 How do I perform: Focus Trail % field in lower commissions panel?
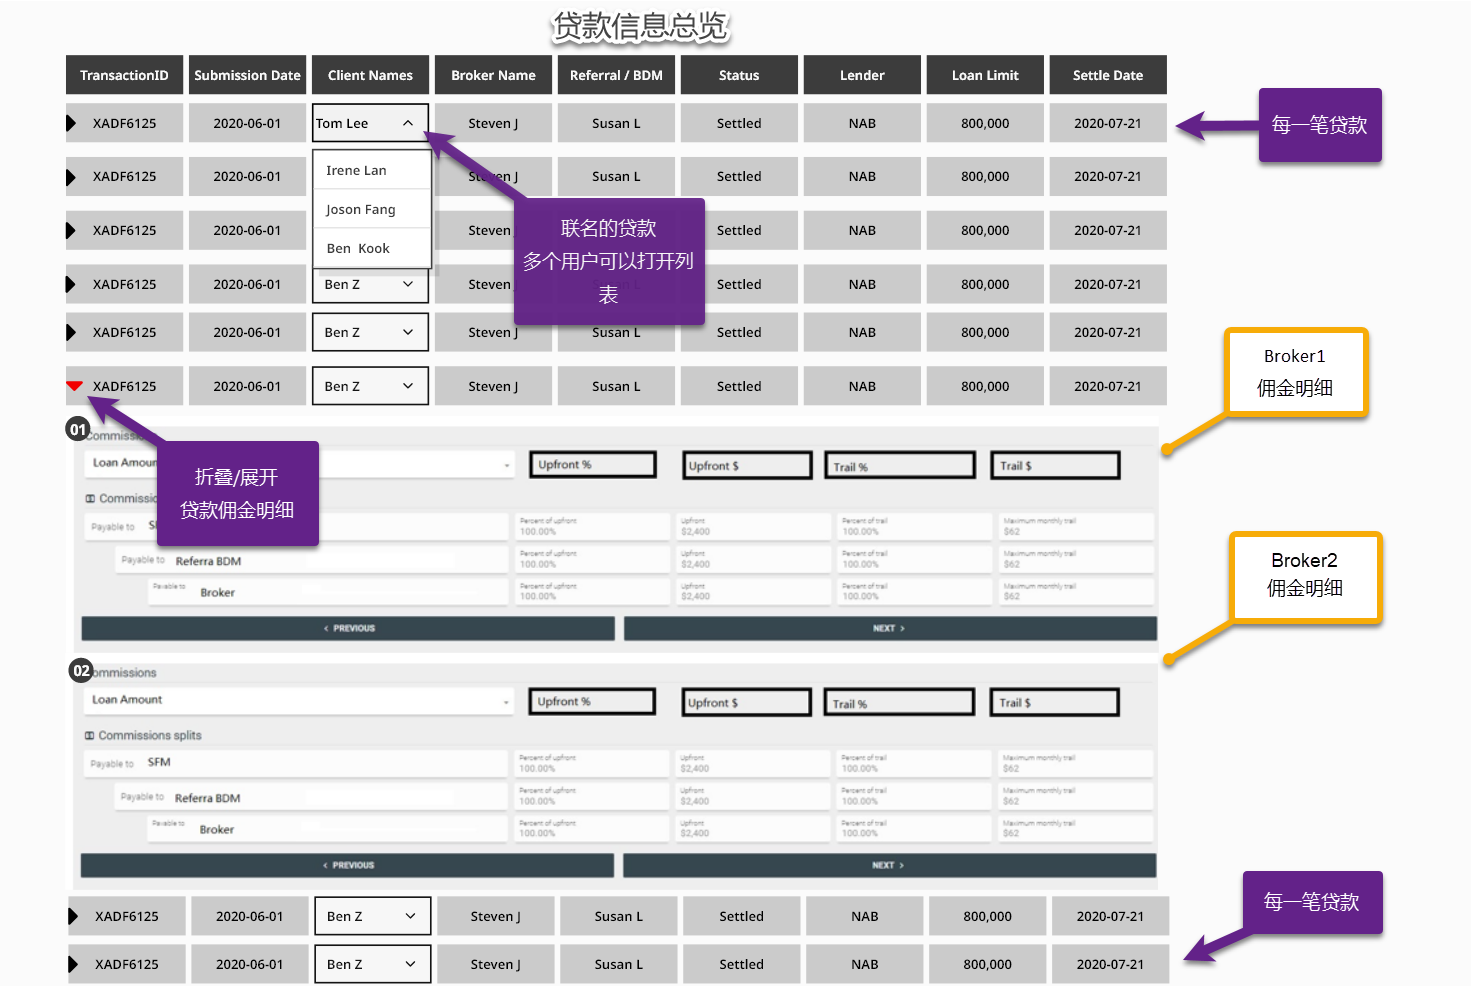(x=899, y=703)
